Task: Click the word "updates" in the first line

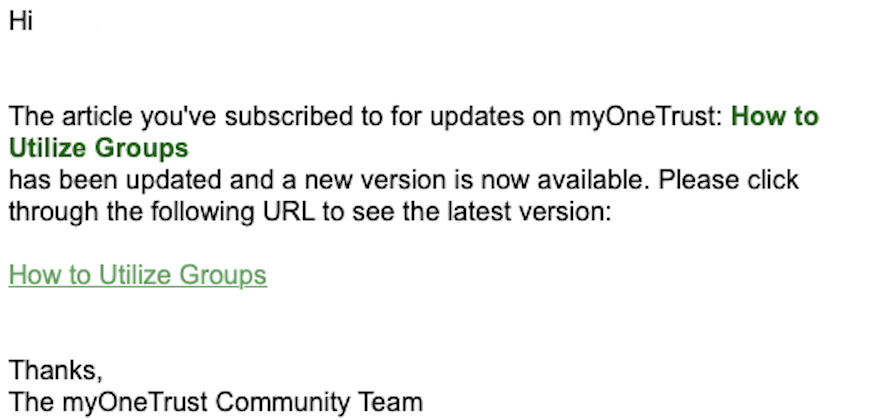Action: [x=476, y=117]
